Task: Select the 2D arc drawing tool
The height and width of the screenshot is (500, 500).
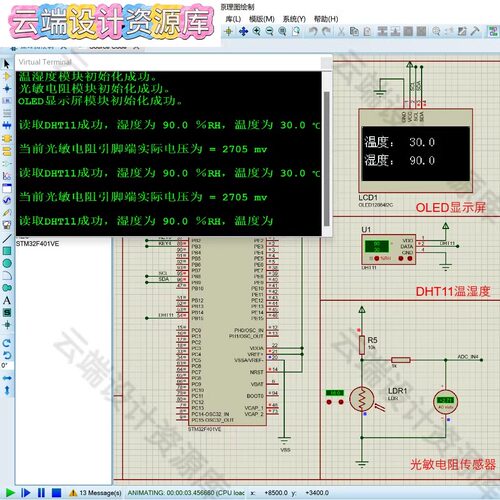Action: (x=7, y=275)
